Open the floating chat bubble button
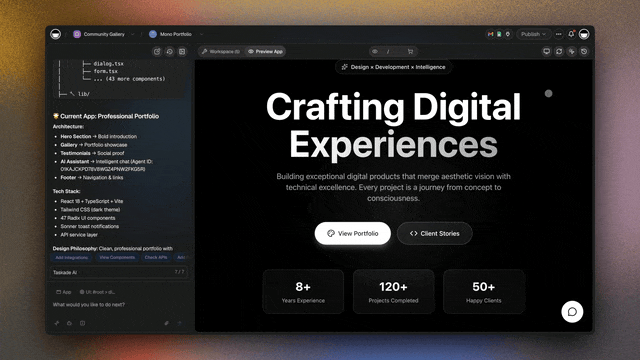This screenshot has height=360, width=640. click(x=572, y=312)
